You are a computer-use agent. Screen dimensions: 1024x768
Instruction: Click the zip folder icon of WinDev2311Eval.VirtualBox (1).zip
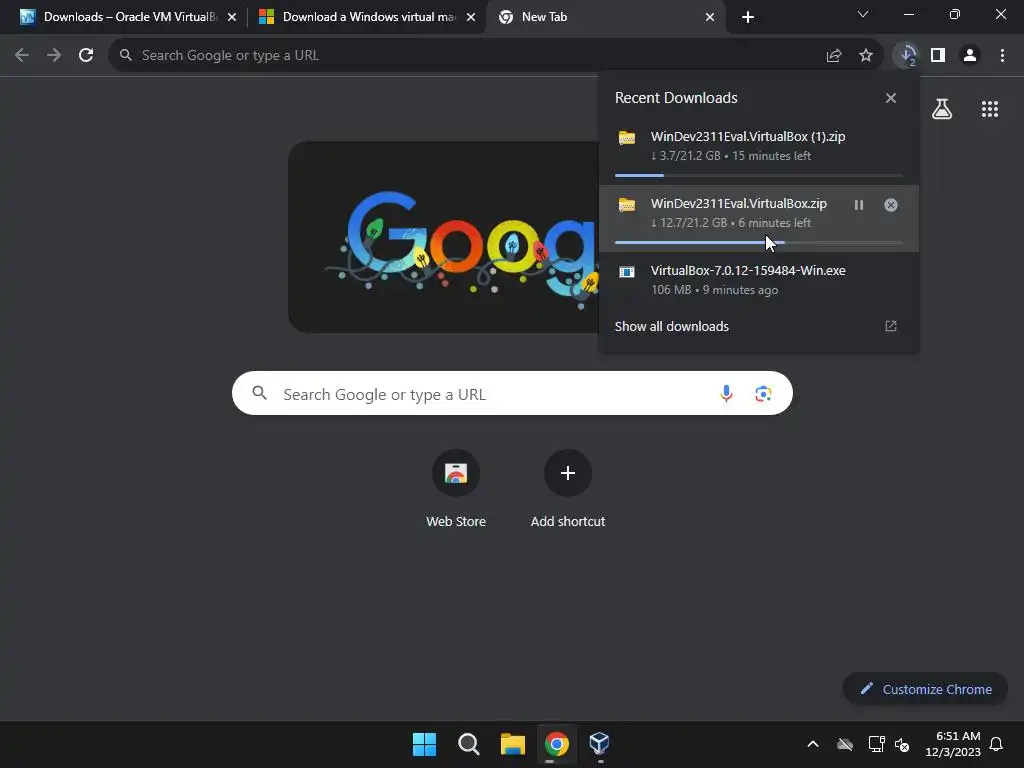627,138
